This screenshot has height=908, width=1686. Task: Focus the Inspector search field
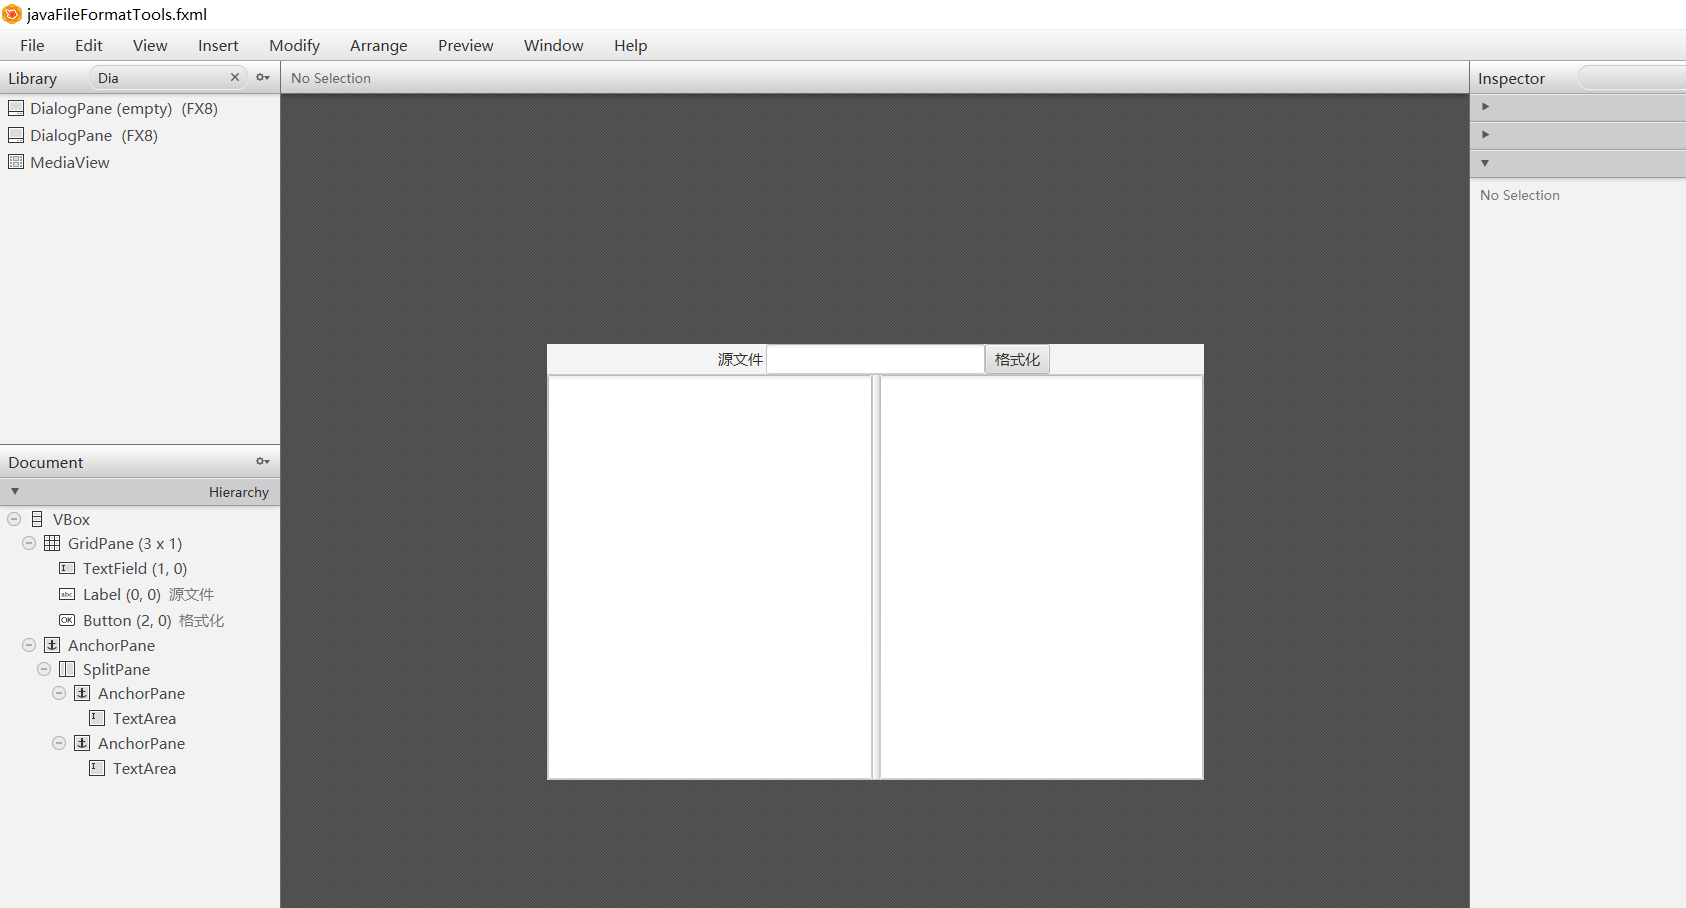(1632, 77)
